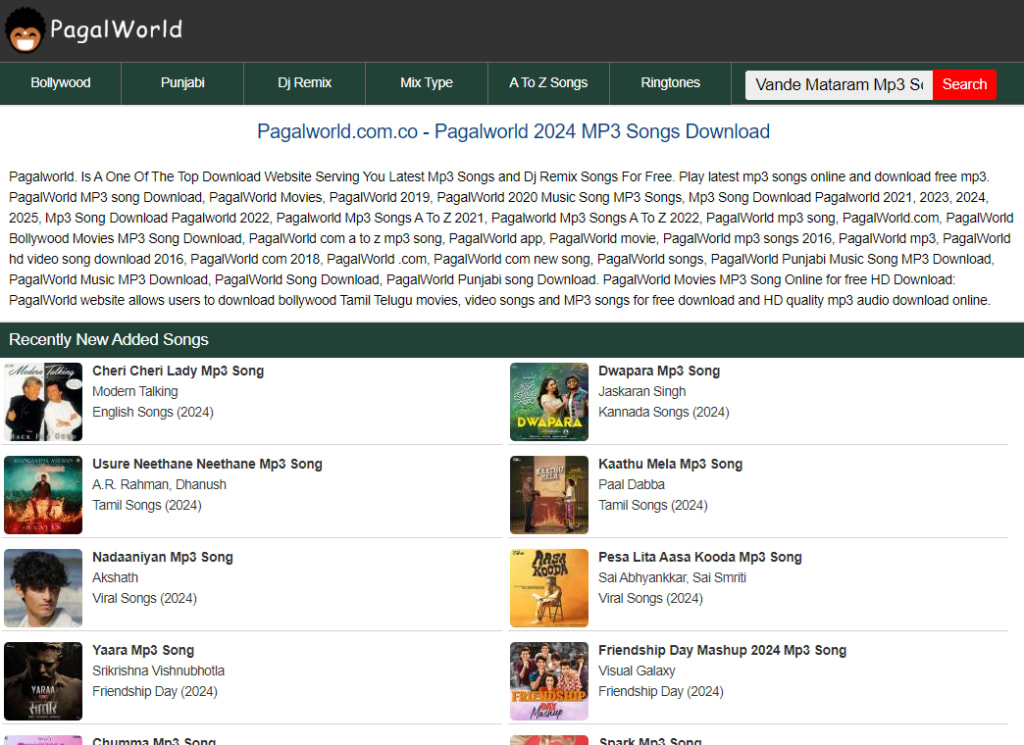Screen dimensions: 1024x745
Task: Select Friendship Day (2024) under Yaara
Action: pyautogui.click(x=155, y=691)
